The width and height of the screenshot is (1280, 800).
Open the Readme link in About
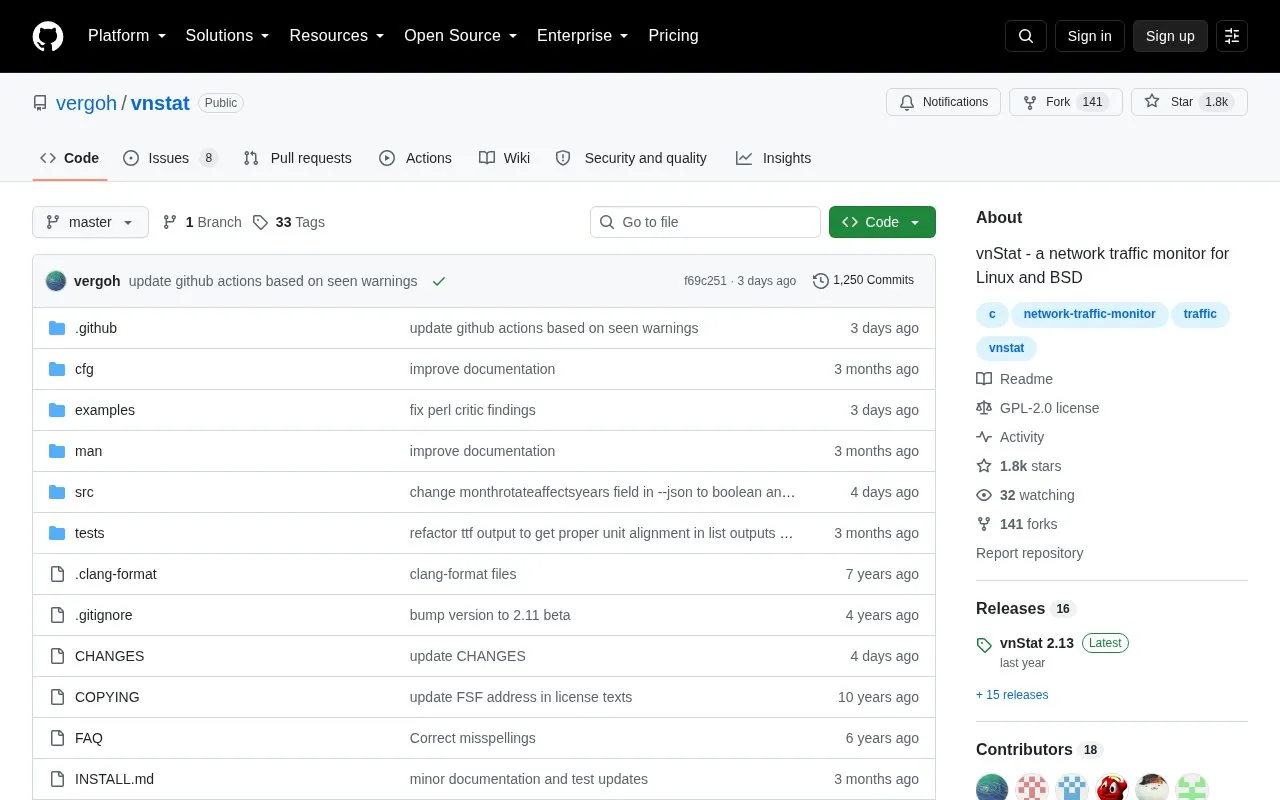[x=1014, y=379]
